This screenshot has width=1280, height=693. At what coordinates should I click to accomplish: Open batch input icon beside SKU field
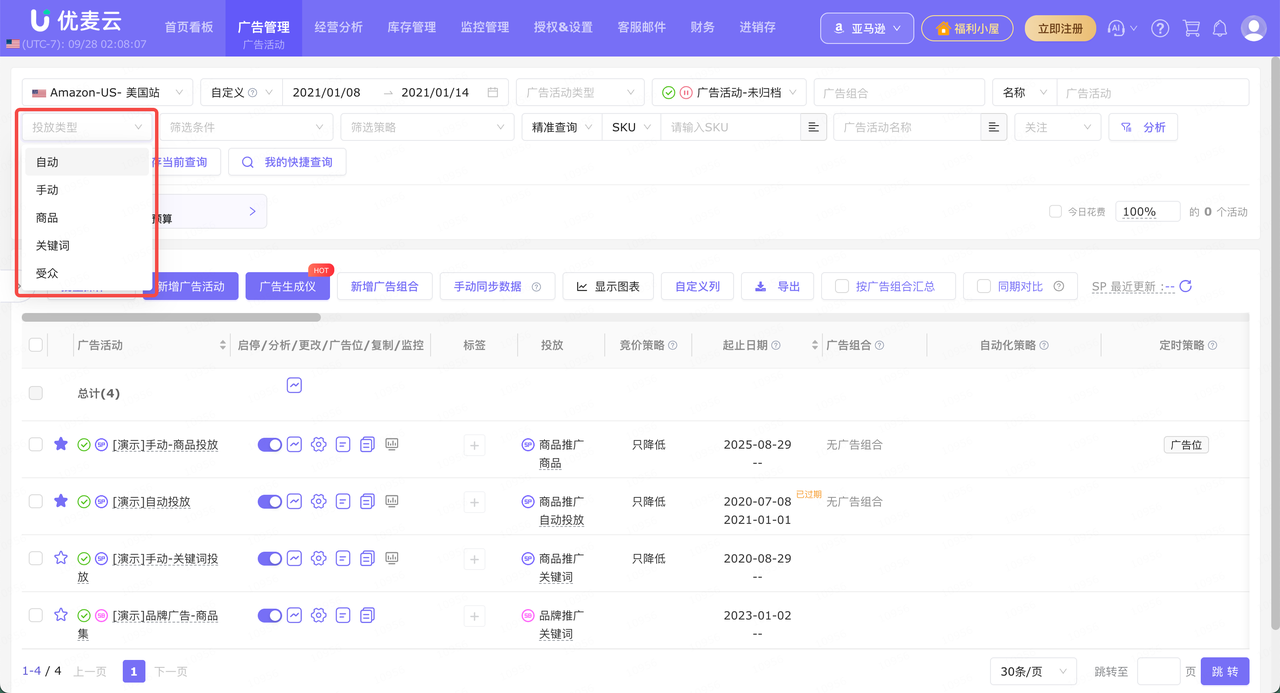pyautogui.click(x=814, y=127)
